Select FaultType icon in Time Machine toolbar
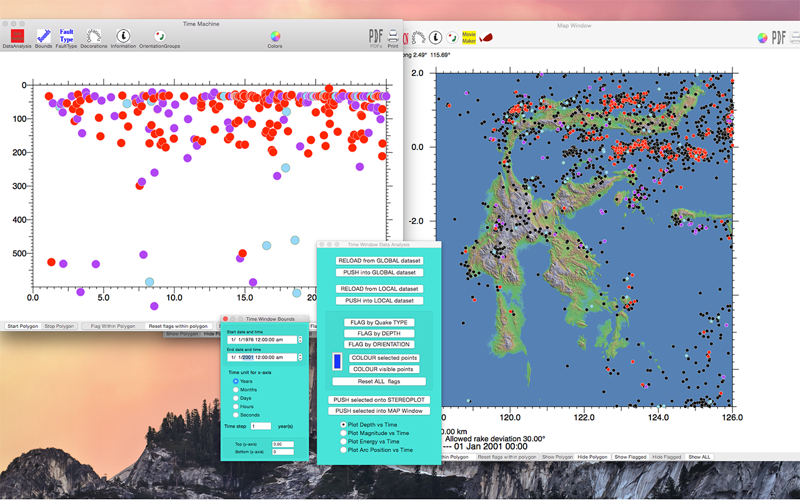 click(x=66, y=36)
